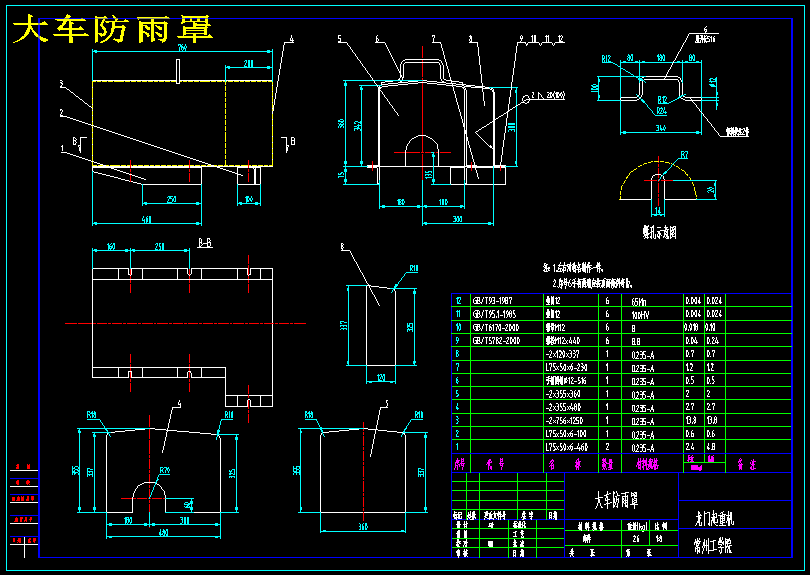Click the 常州工学院 text in title block

click(713, 546)
